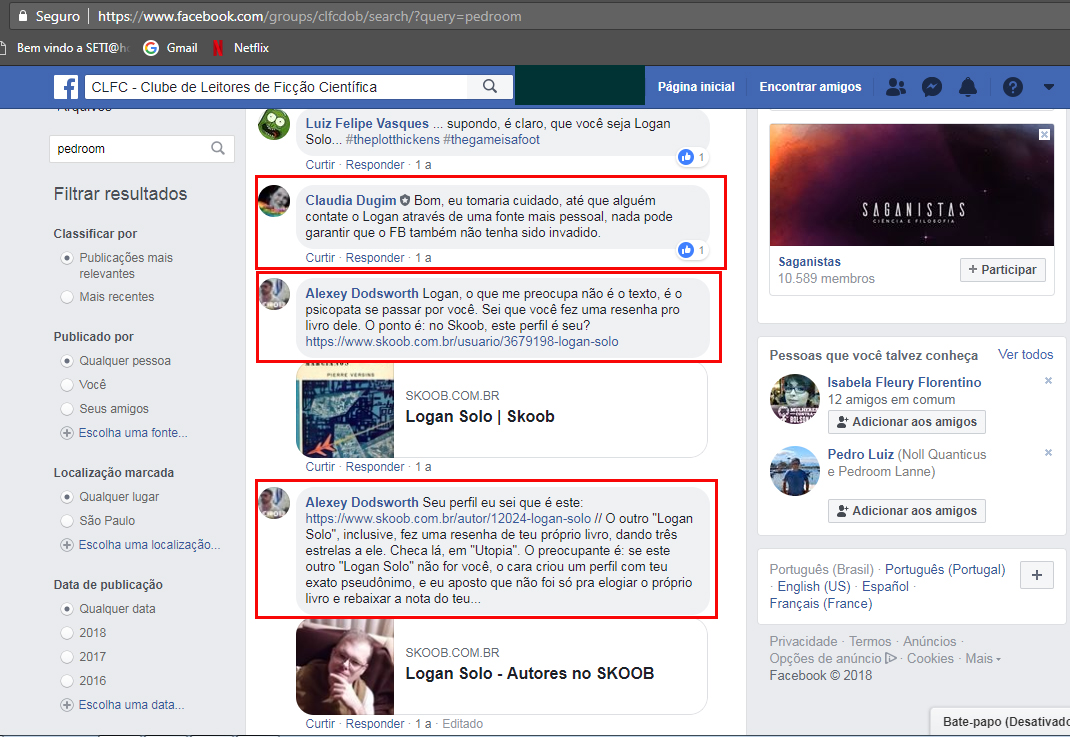
Task: Switch language to English (US)
Action: (x=813, y=586)
